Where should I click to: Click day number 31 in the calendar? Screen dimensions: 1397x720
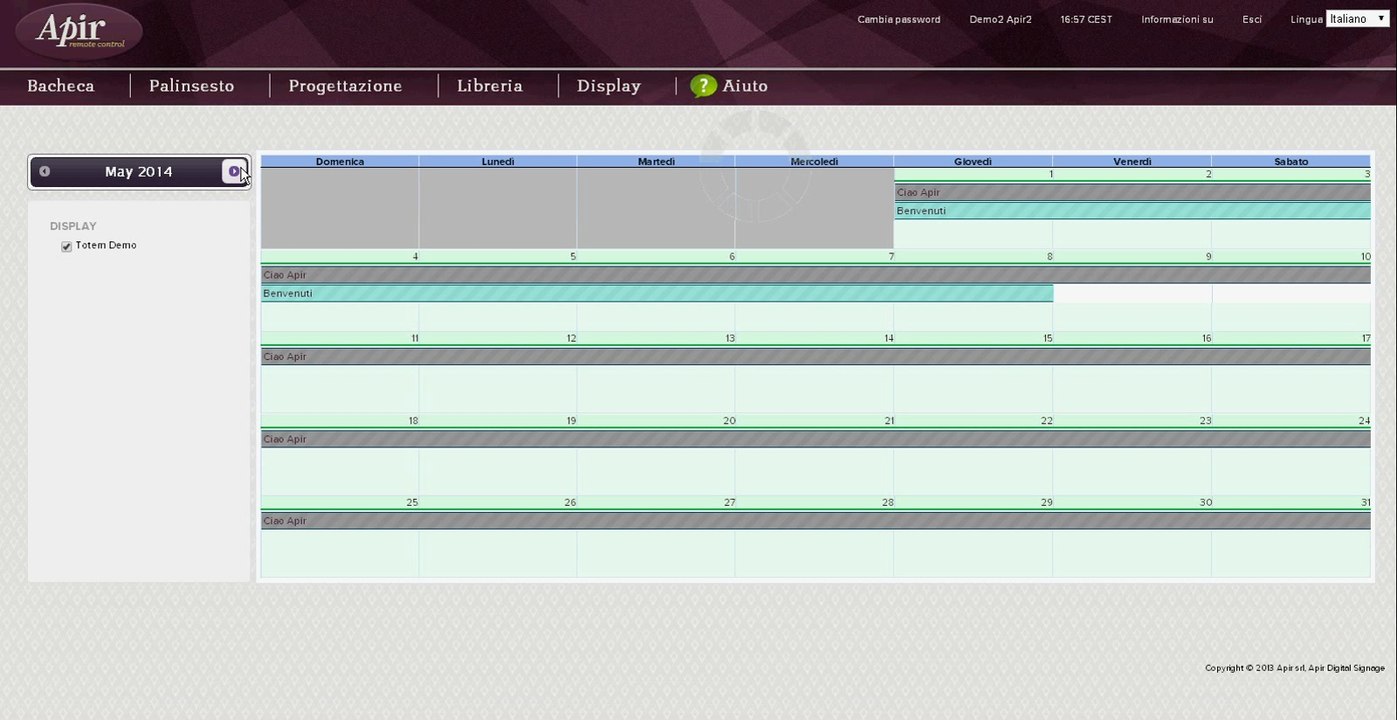(x=1365, y=503)
